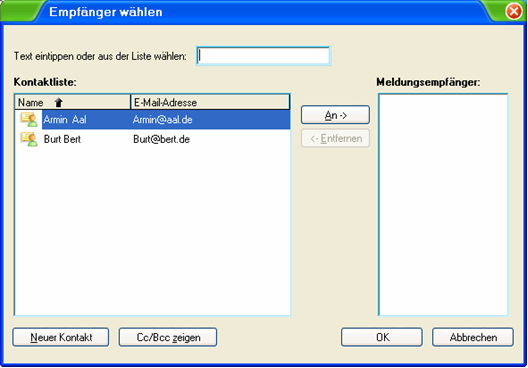Image resolution: width=528 pixels, height=368 pixels.
Task: Close the Empfänger wählen dialog
Action: [514, 12]
